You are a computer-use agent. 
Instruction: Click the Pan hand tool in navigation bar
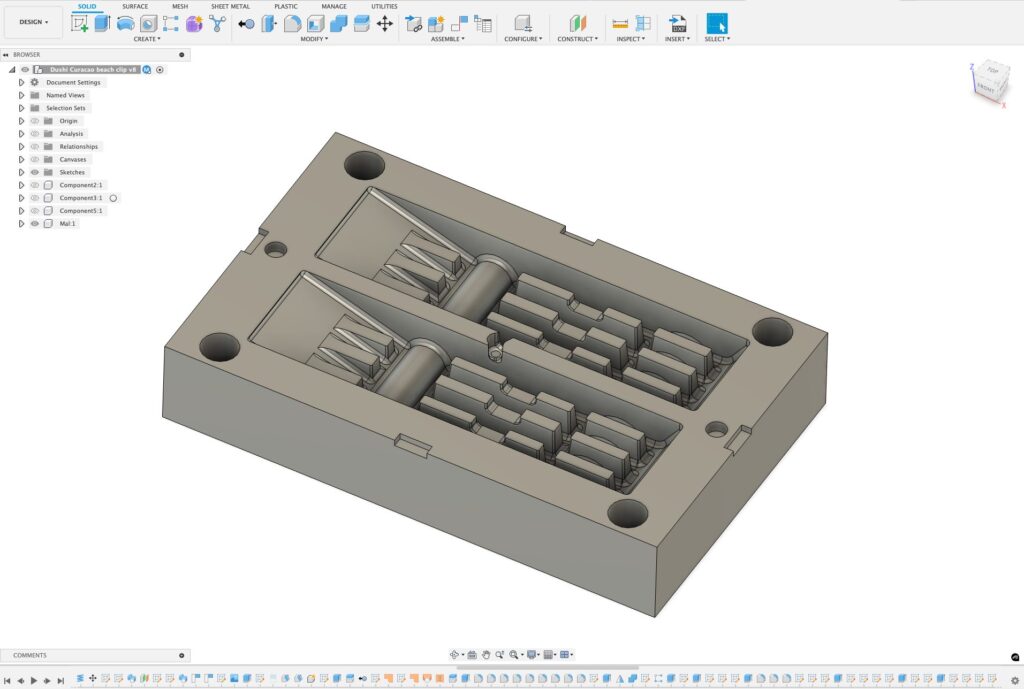(x=486, y=654)
